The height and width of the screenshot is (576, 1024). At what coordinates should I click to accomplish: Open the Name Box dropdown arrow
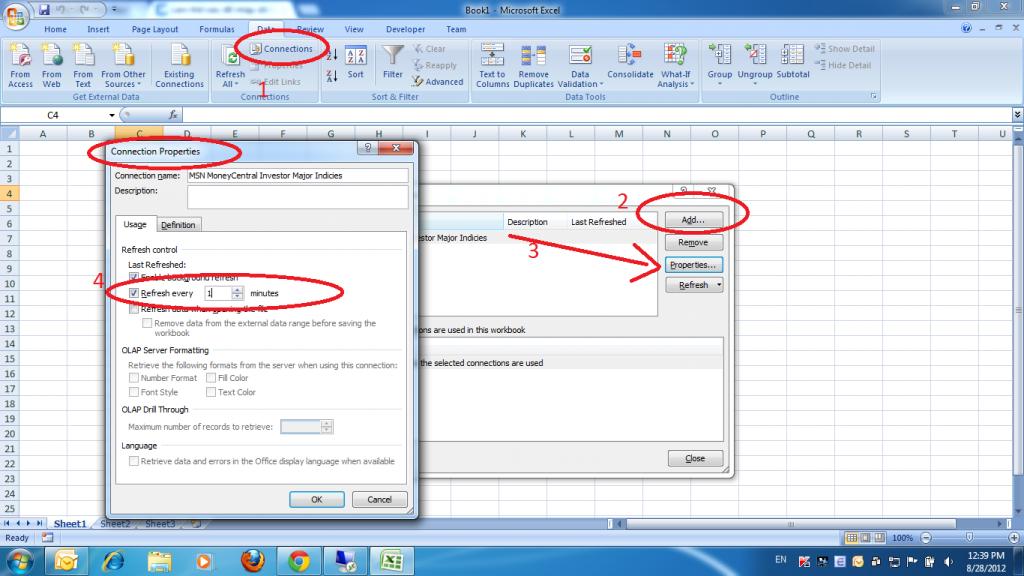tap(112, 115)
